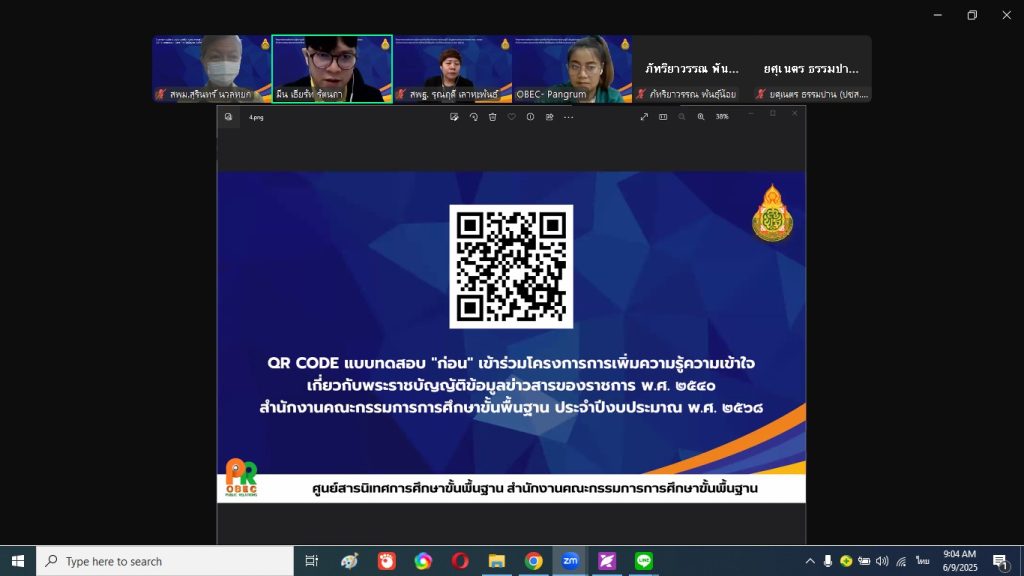Open Google Chrome from the taskbar
The image size is (1024, 576).
534,561
